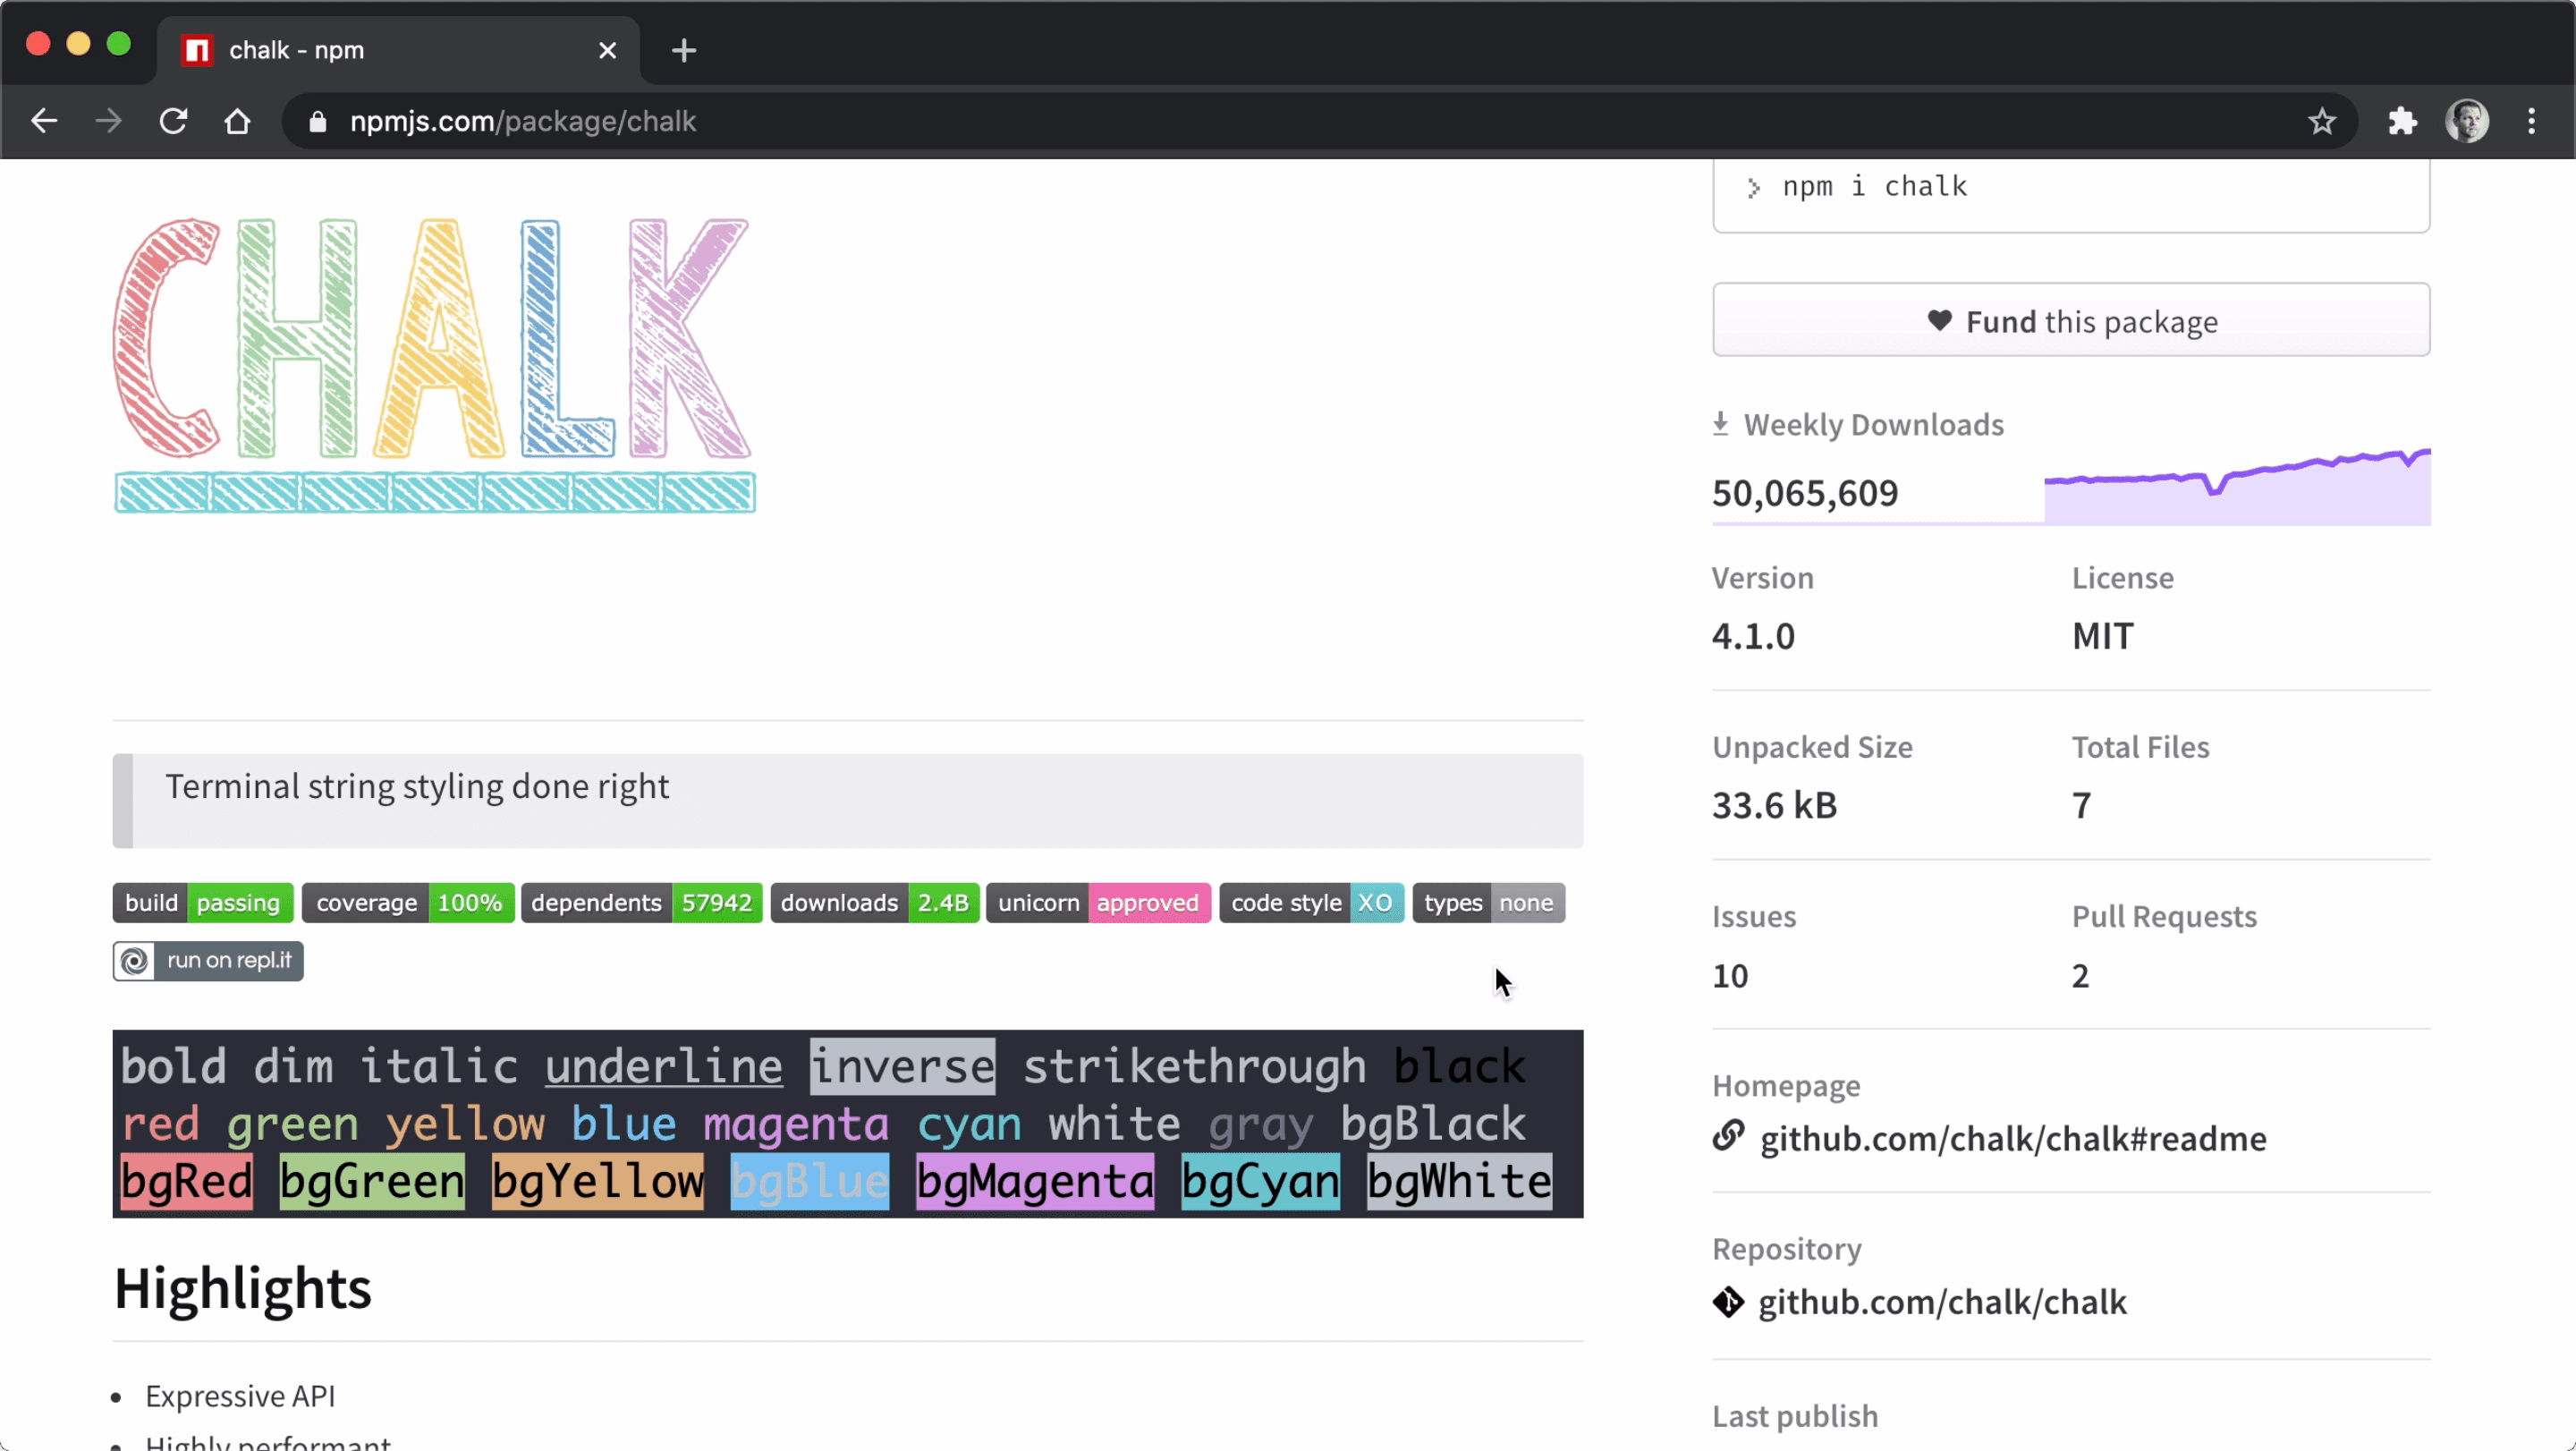This screenshot has height=1451, width=2576.
Task: Open the github.com/chalk/chalk repository link
Action: [1942, 1302]
